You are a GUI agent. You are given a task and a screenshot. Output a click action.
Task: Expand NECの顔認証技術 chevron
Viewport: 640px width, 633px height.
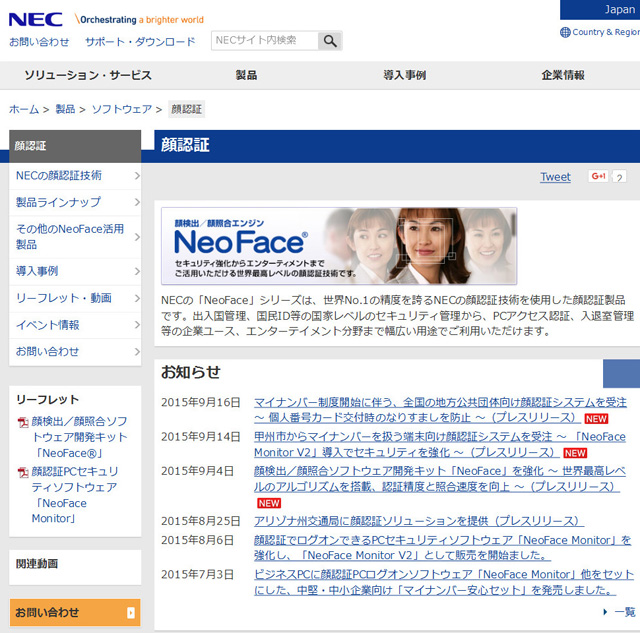137,175
